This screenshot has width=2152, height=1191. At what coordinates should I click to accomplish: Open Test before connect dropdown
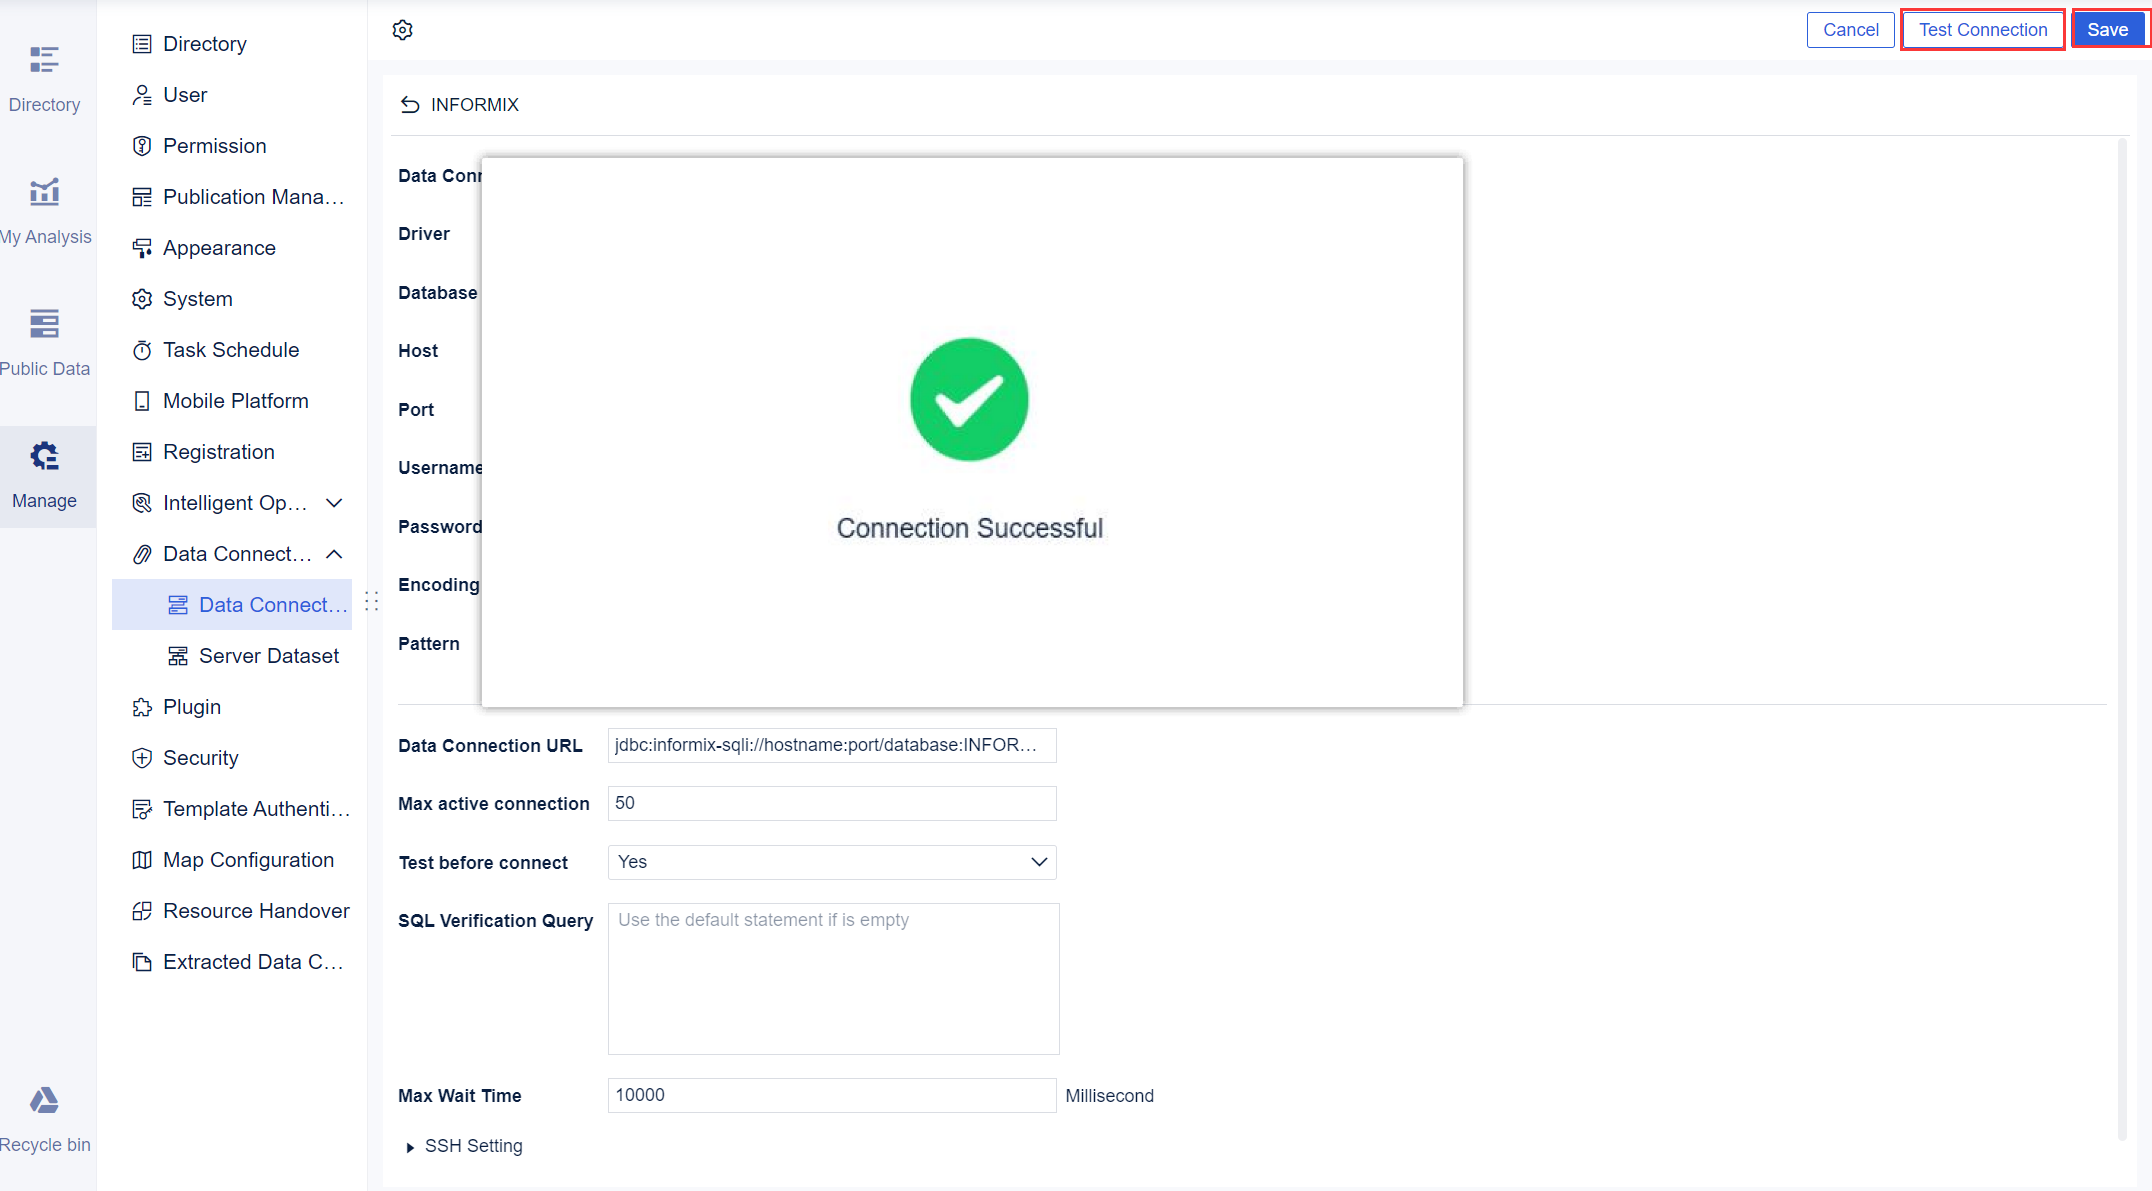(832, 862)
